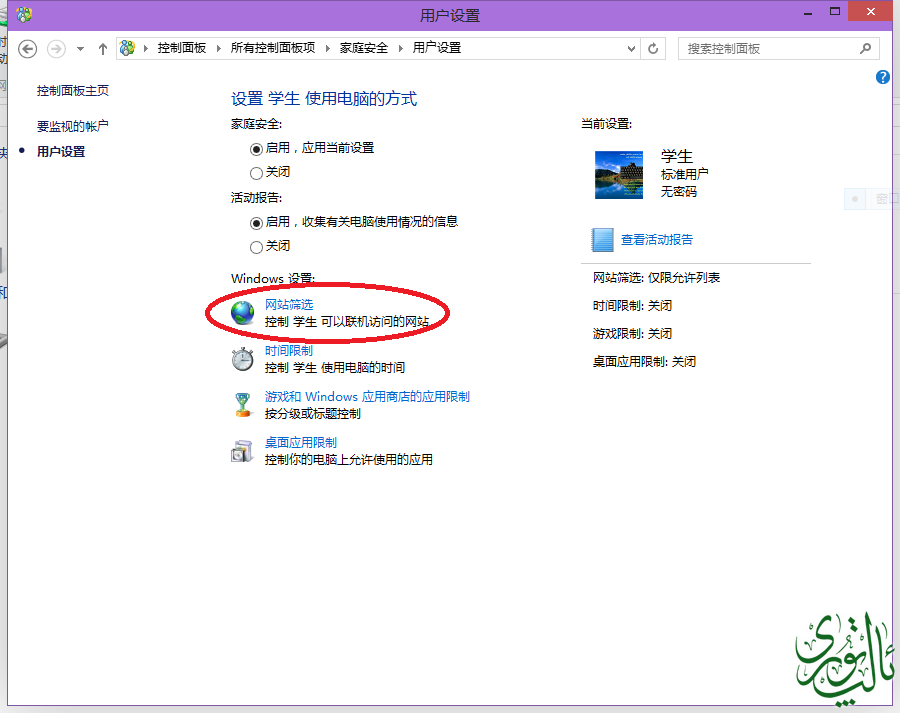Screen dimensions: 900x713
Task: Close the 用户设置 window
Action: (x=870, y=11)
